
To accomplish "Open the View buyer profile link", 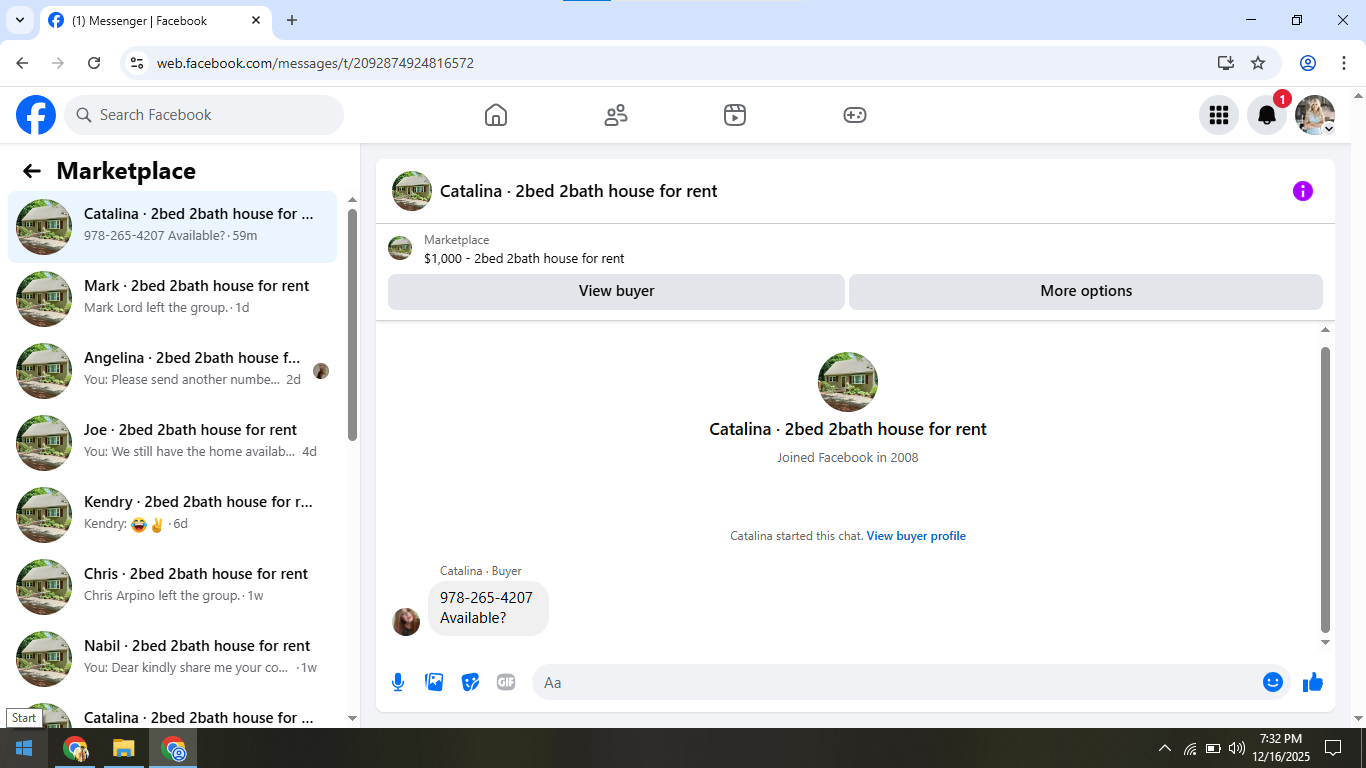I will point(916,536).
